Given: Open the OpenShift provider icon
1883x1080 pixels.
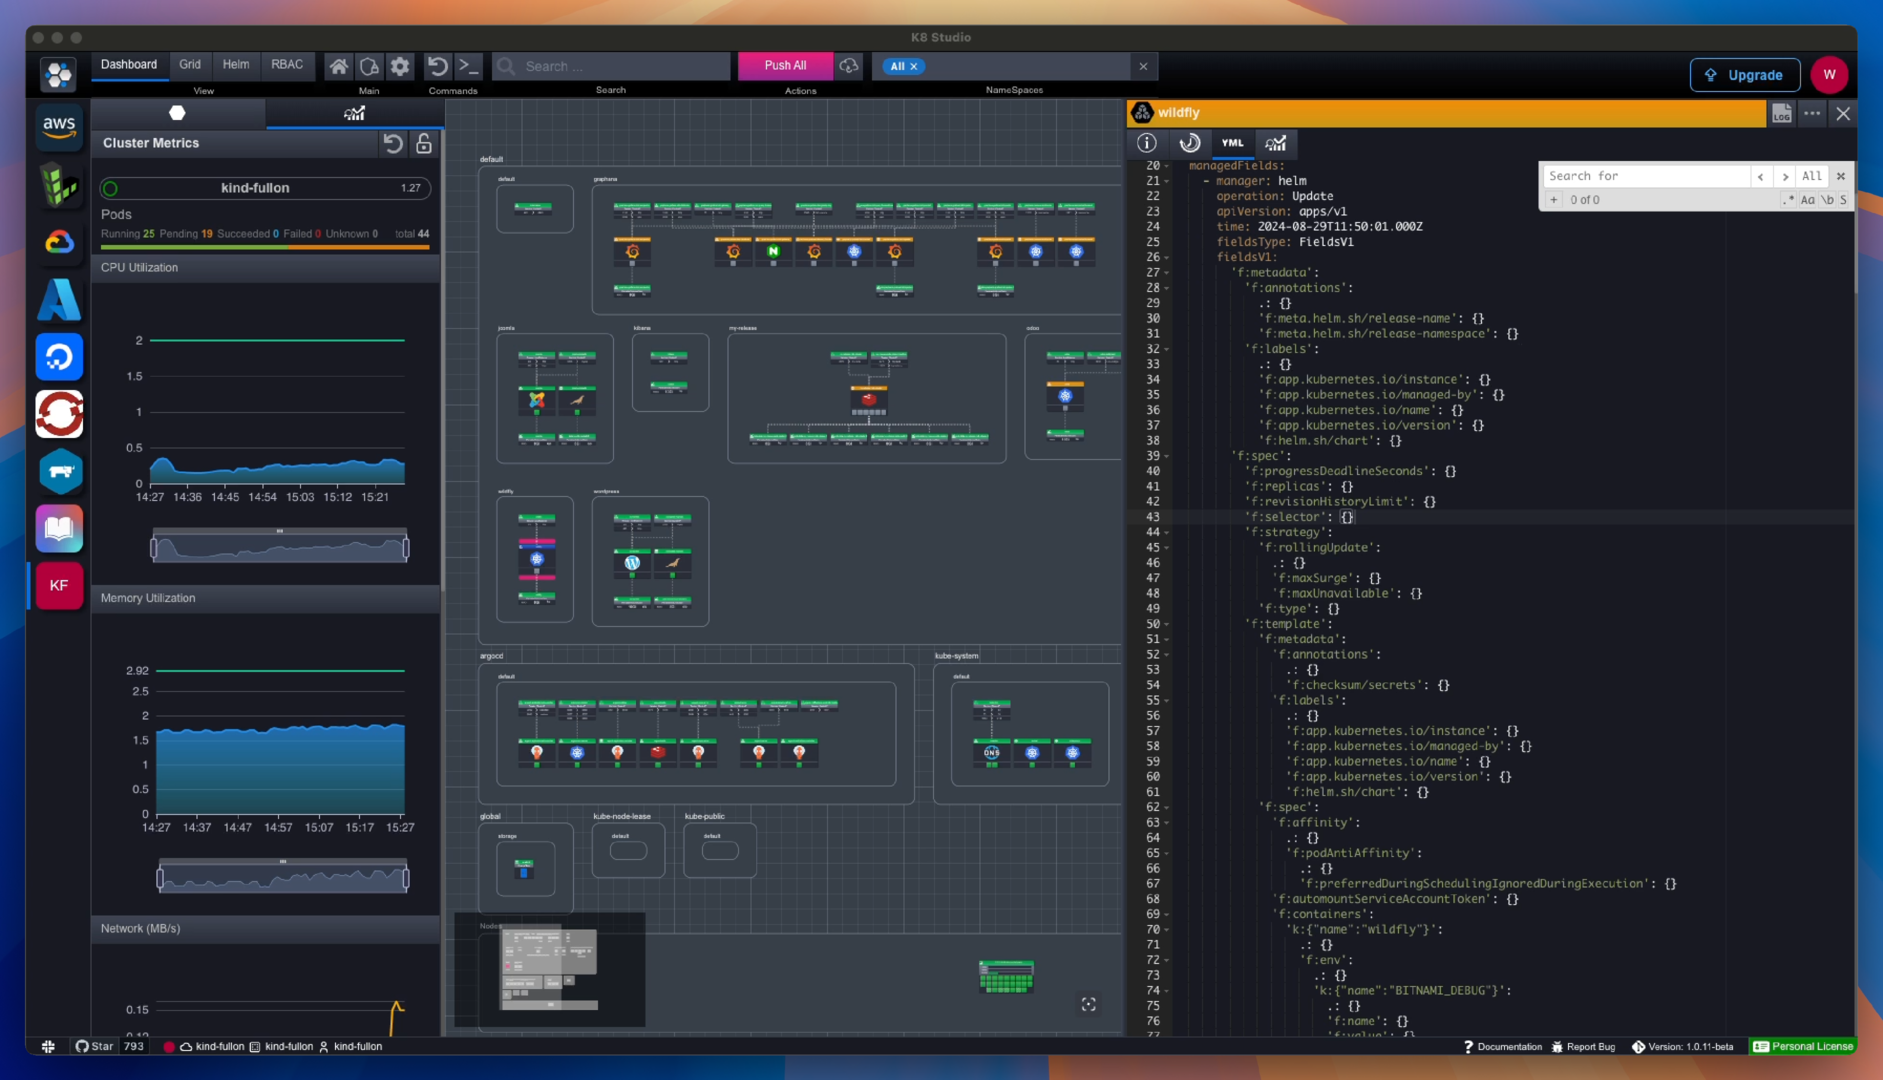Looking at the screenshot, I should [x=59, y=414].
